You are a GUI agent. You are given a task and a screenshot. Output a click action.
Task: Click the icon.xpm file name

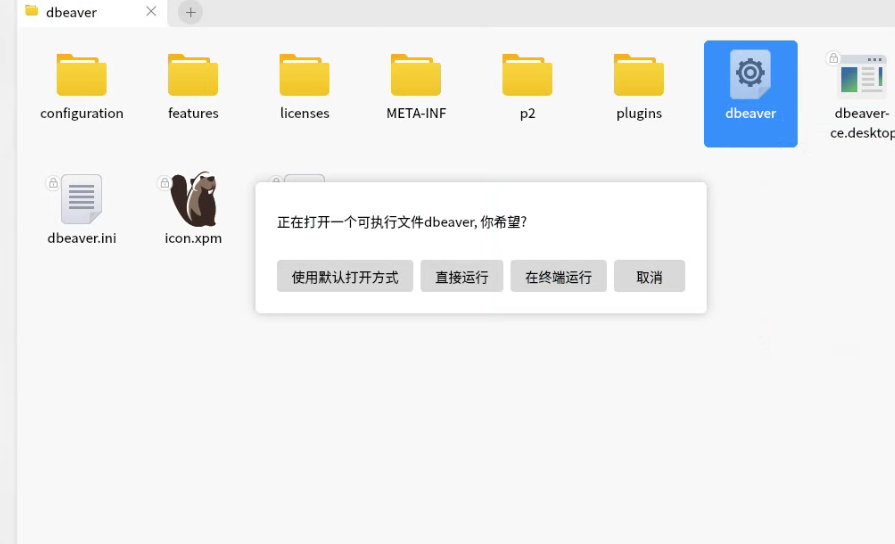193,238
